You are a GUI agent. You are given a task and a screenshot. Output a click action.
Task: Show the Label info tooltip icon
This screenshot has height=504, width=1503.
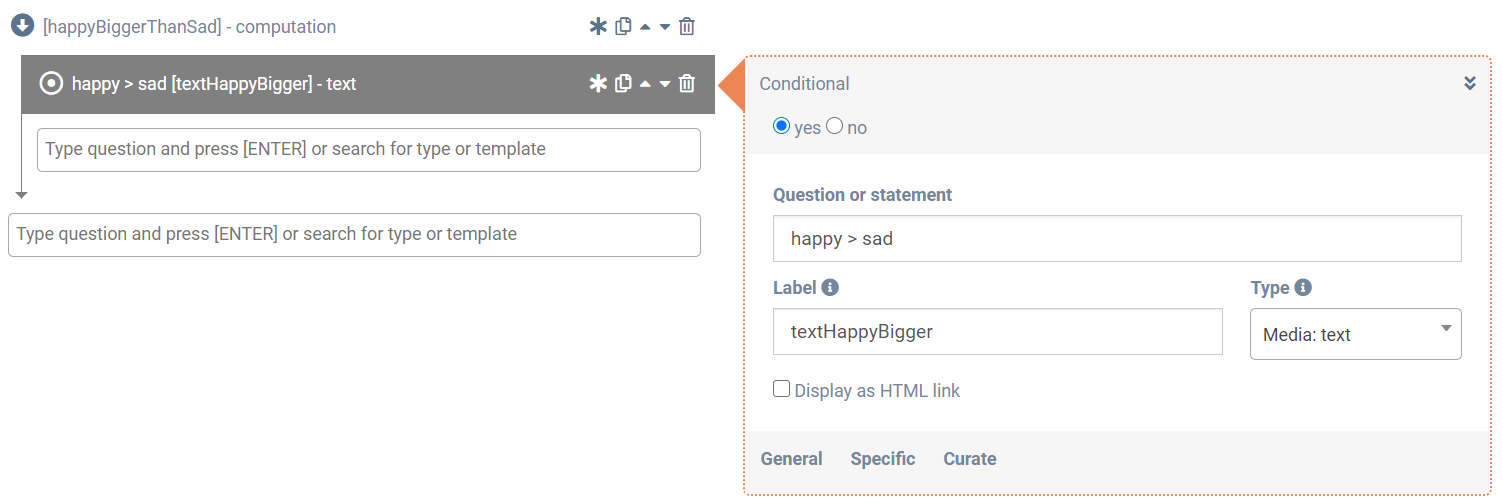830,288
